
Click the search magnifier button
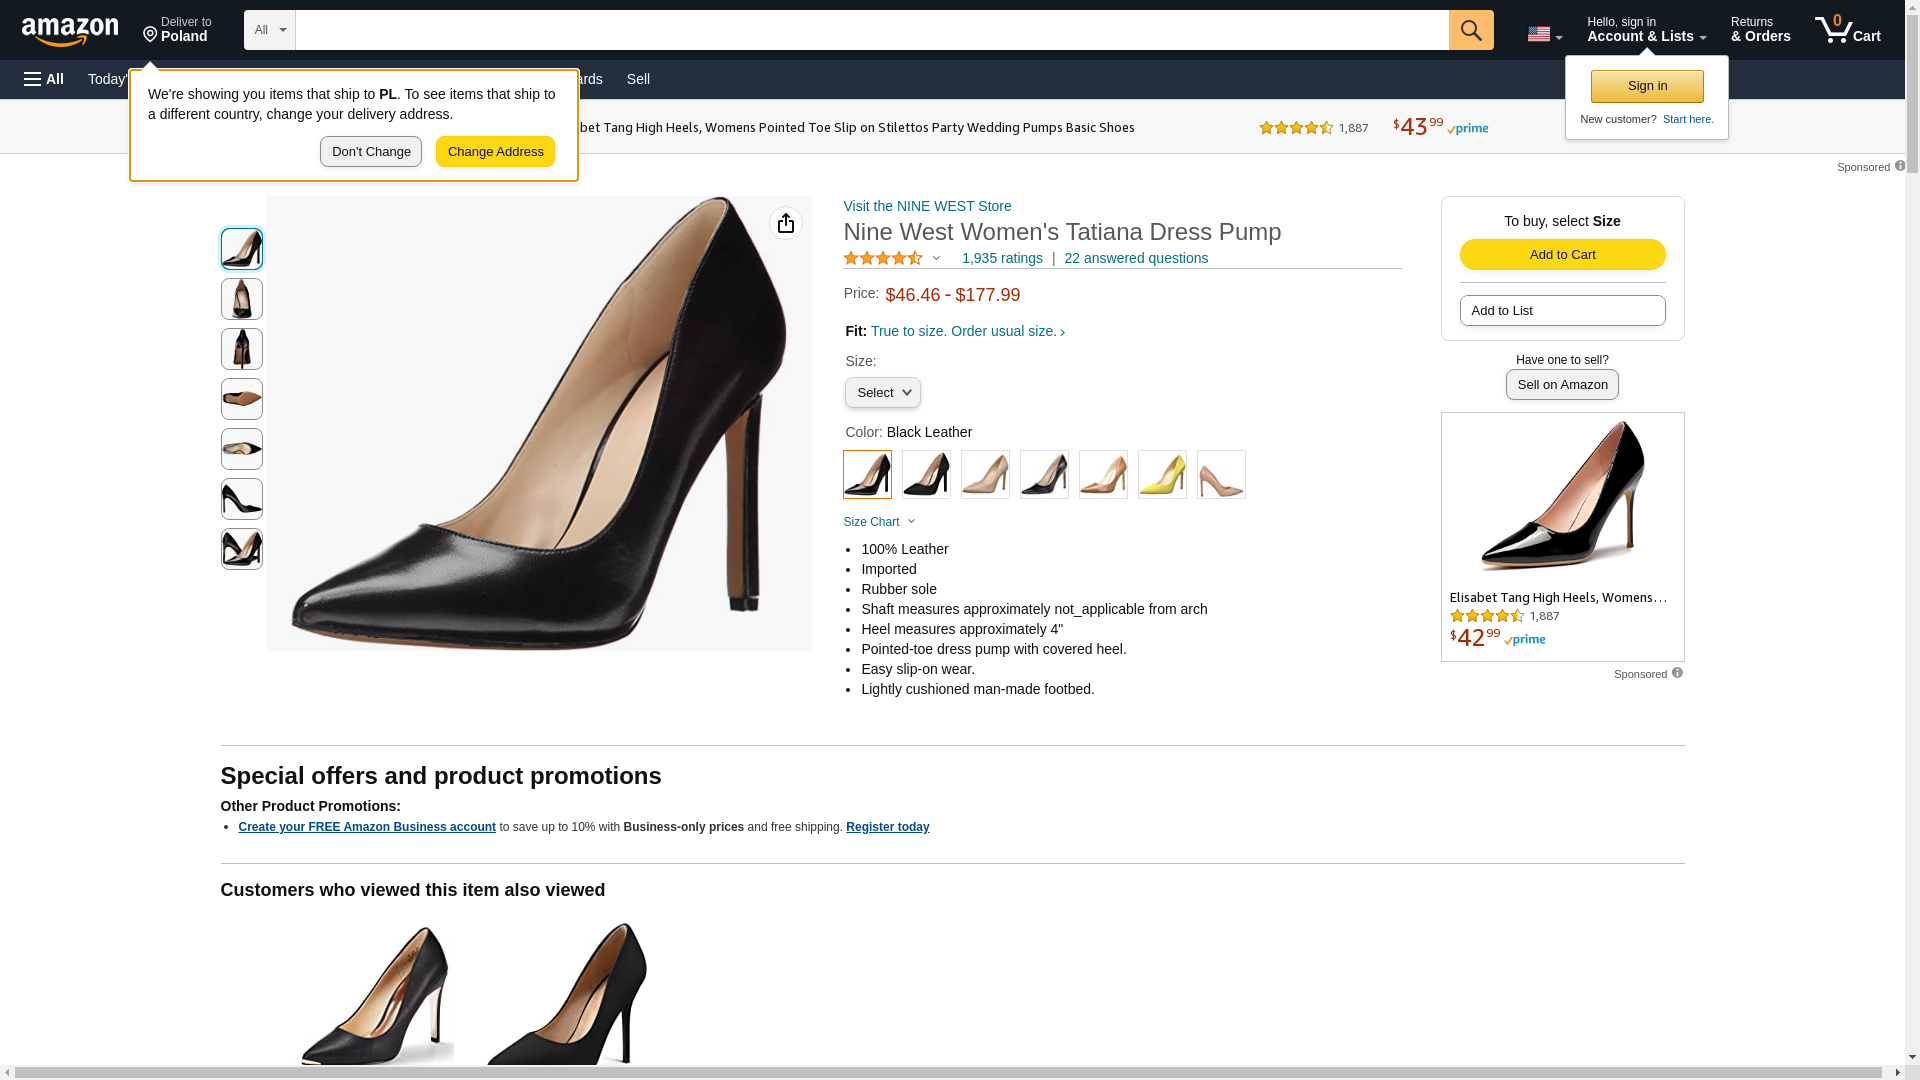click(1470, 30)
